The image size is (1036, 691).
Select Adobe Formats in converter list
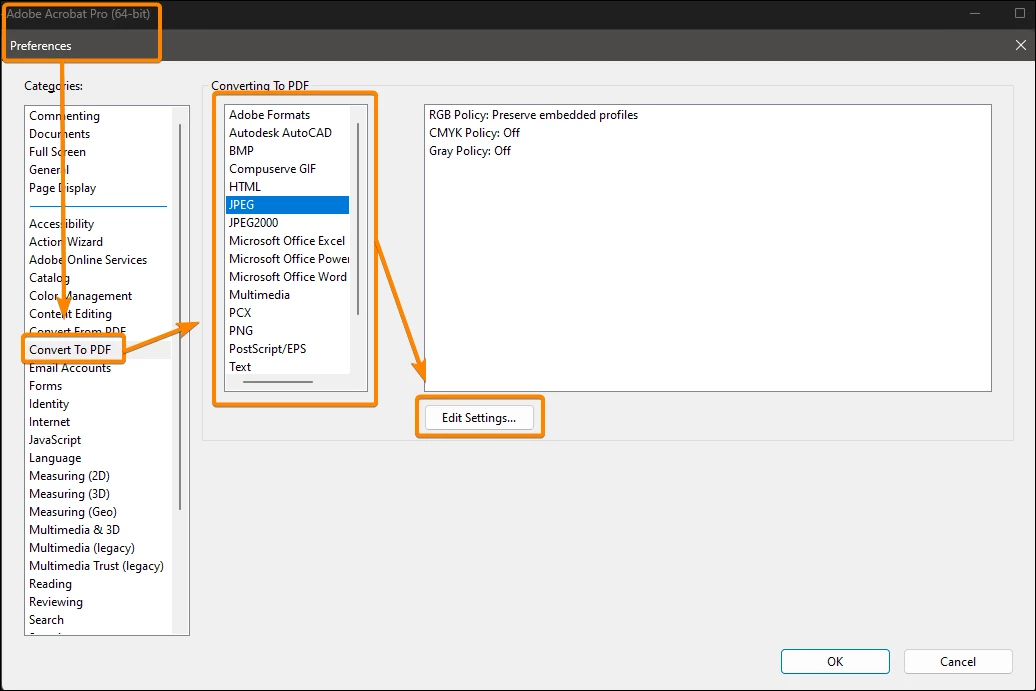click(x=270, y=114)
